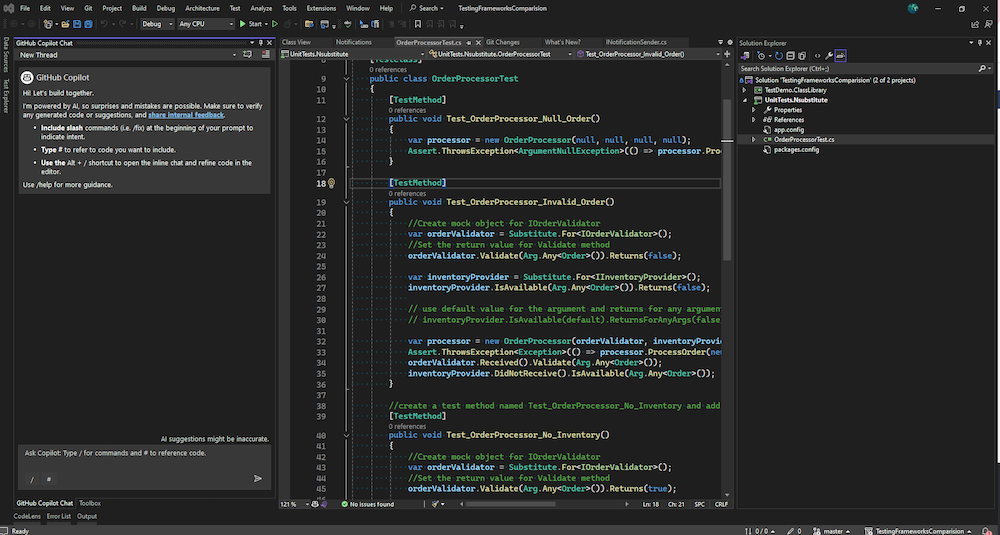Image resolution: width=1000 pixels, height=535 pixels.
Task: Switch to the INotificationSender.cs tab
Action: coord(636,42)
